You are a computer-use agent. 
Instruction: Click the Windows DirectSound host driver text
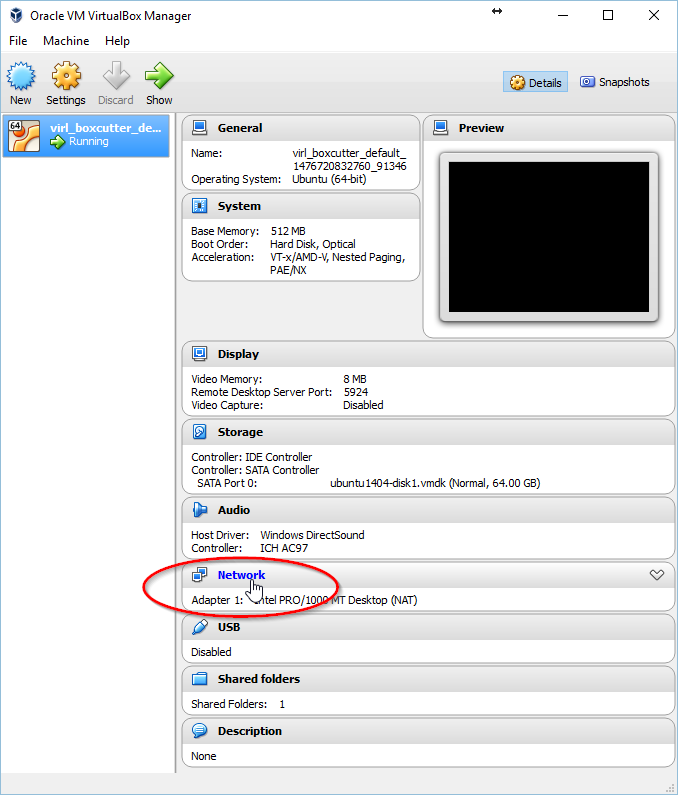[312, 535]
